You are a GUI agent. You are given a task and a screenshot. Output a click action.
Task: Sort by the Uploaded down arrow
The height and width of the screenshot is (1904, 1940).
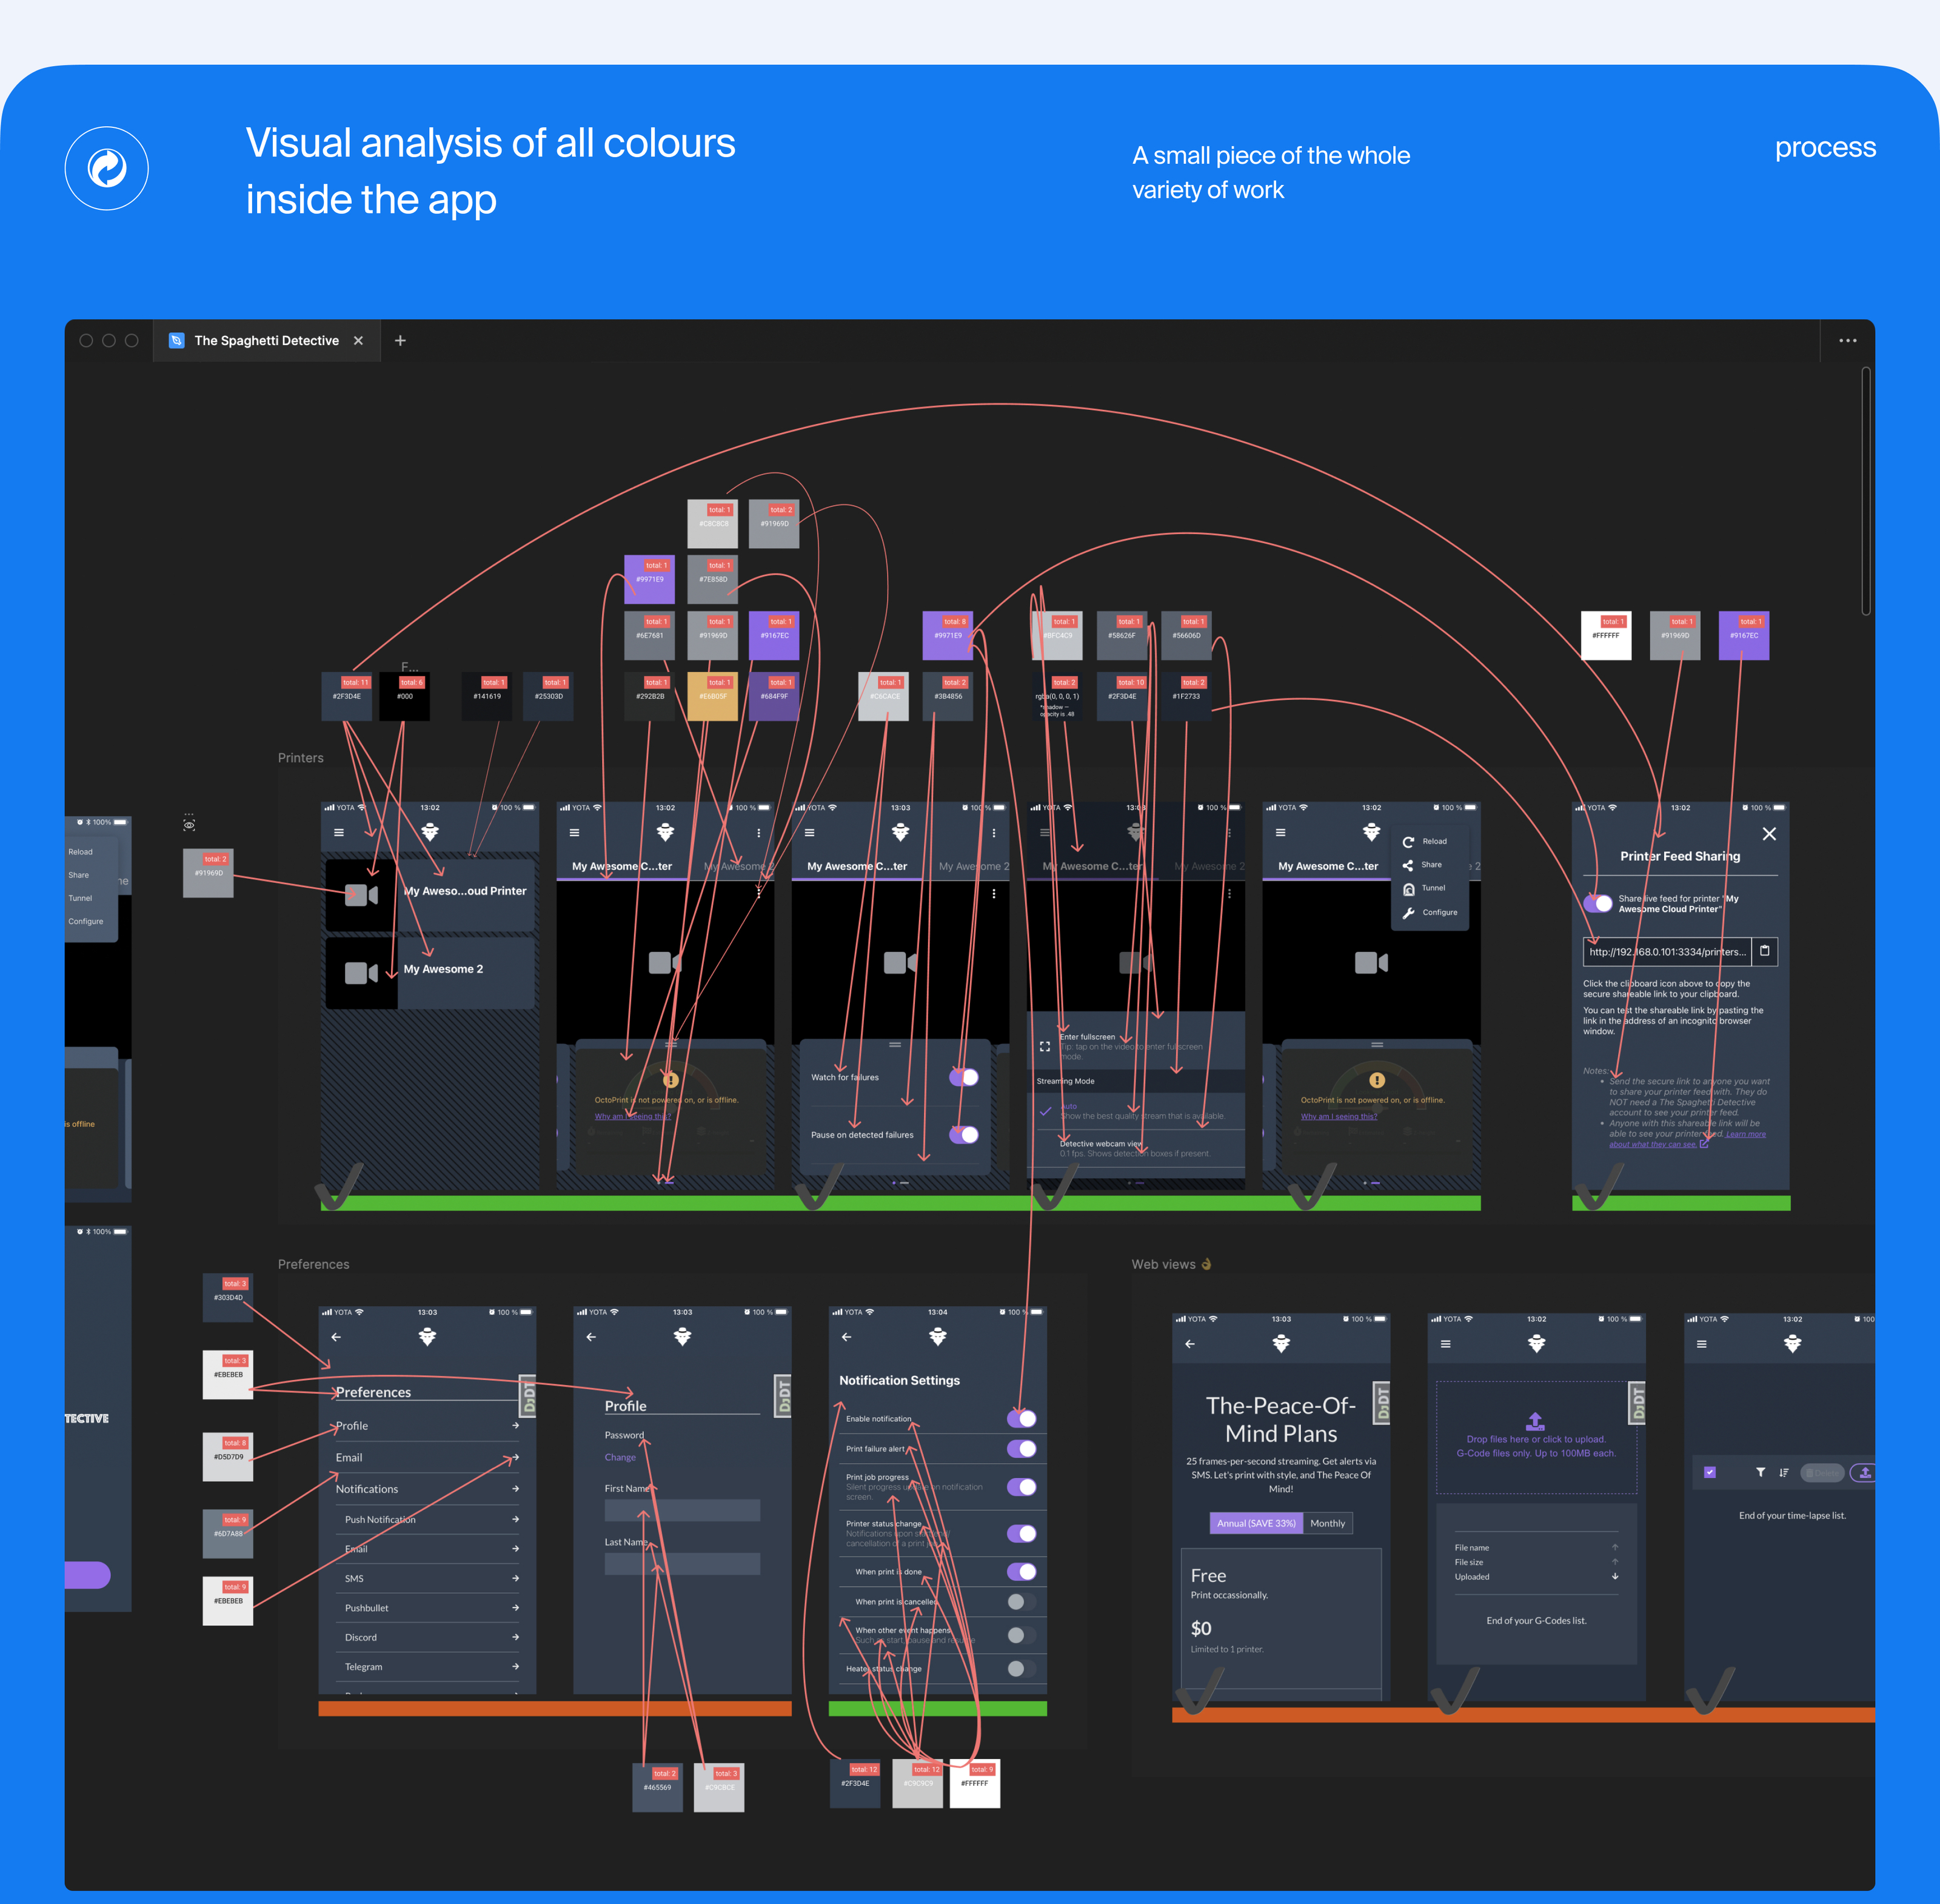click(1615, 1576)
